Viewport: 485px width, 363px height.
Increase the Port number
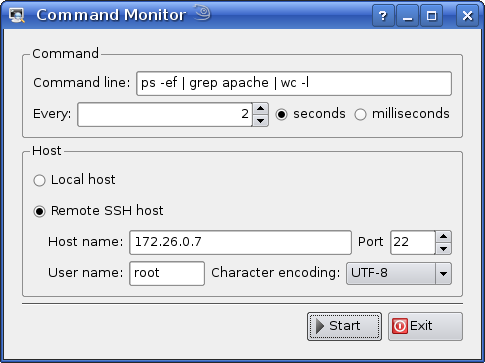443,237
